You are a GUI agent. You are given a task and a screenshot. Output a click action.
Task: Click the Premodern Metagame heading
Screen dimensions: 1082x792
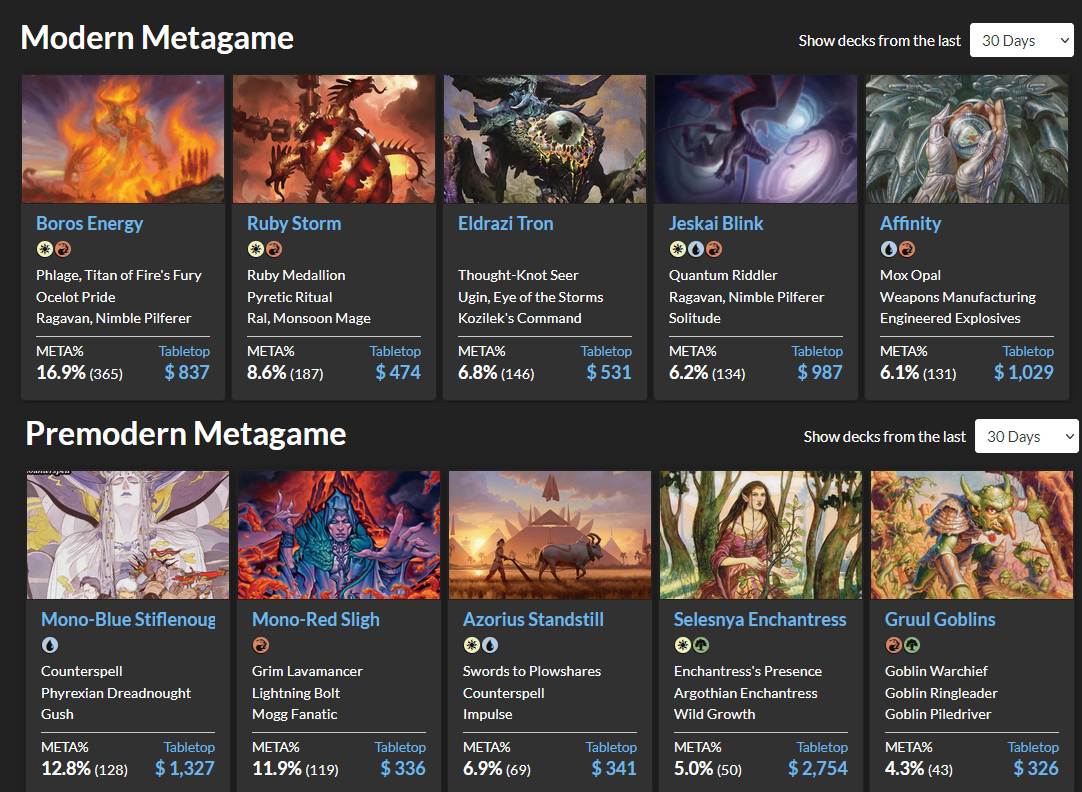(x=186, y=434)
